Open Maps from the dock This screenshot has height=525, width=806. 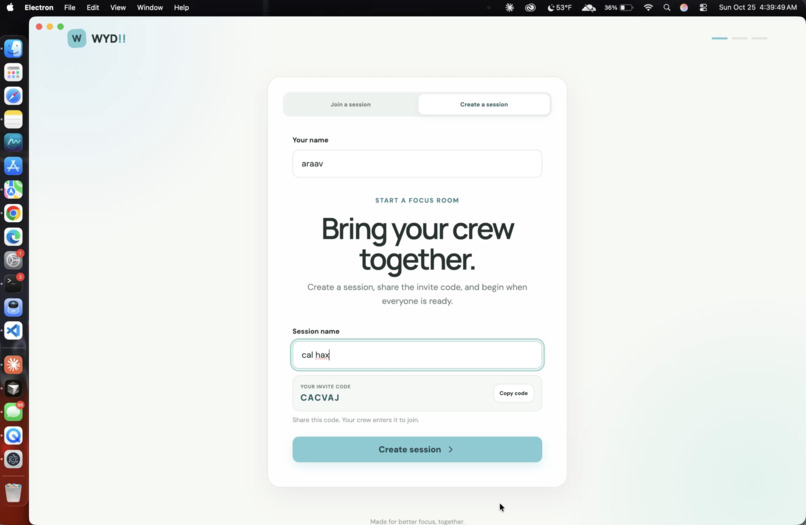pyautogui.click(x=13, y=190)
